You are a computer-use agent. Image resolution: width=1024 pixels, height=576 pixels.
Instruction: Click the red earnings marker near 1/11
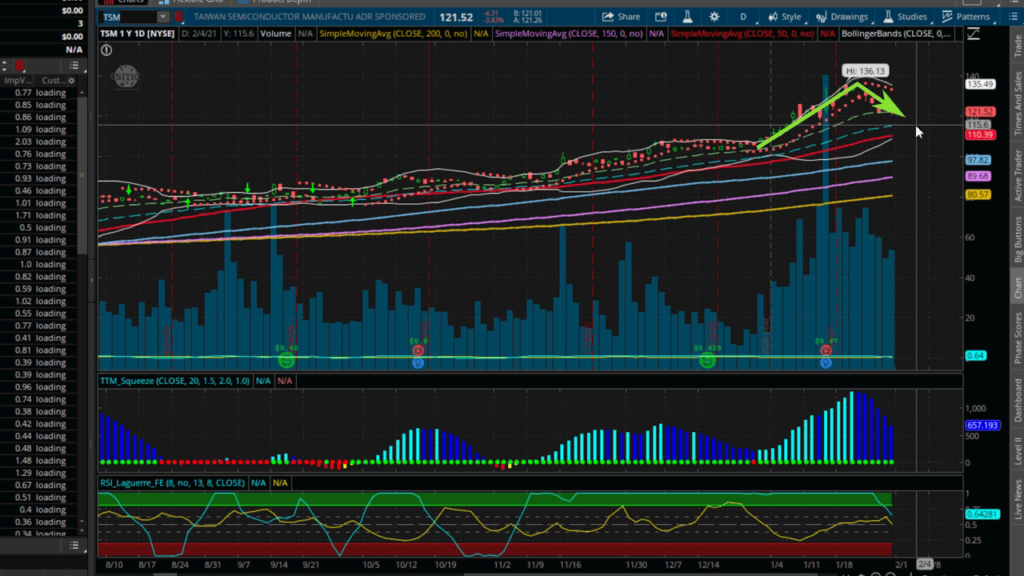click(x=826, y=351)
